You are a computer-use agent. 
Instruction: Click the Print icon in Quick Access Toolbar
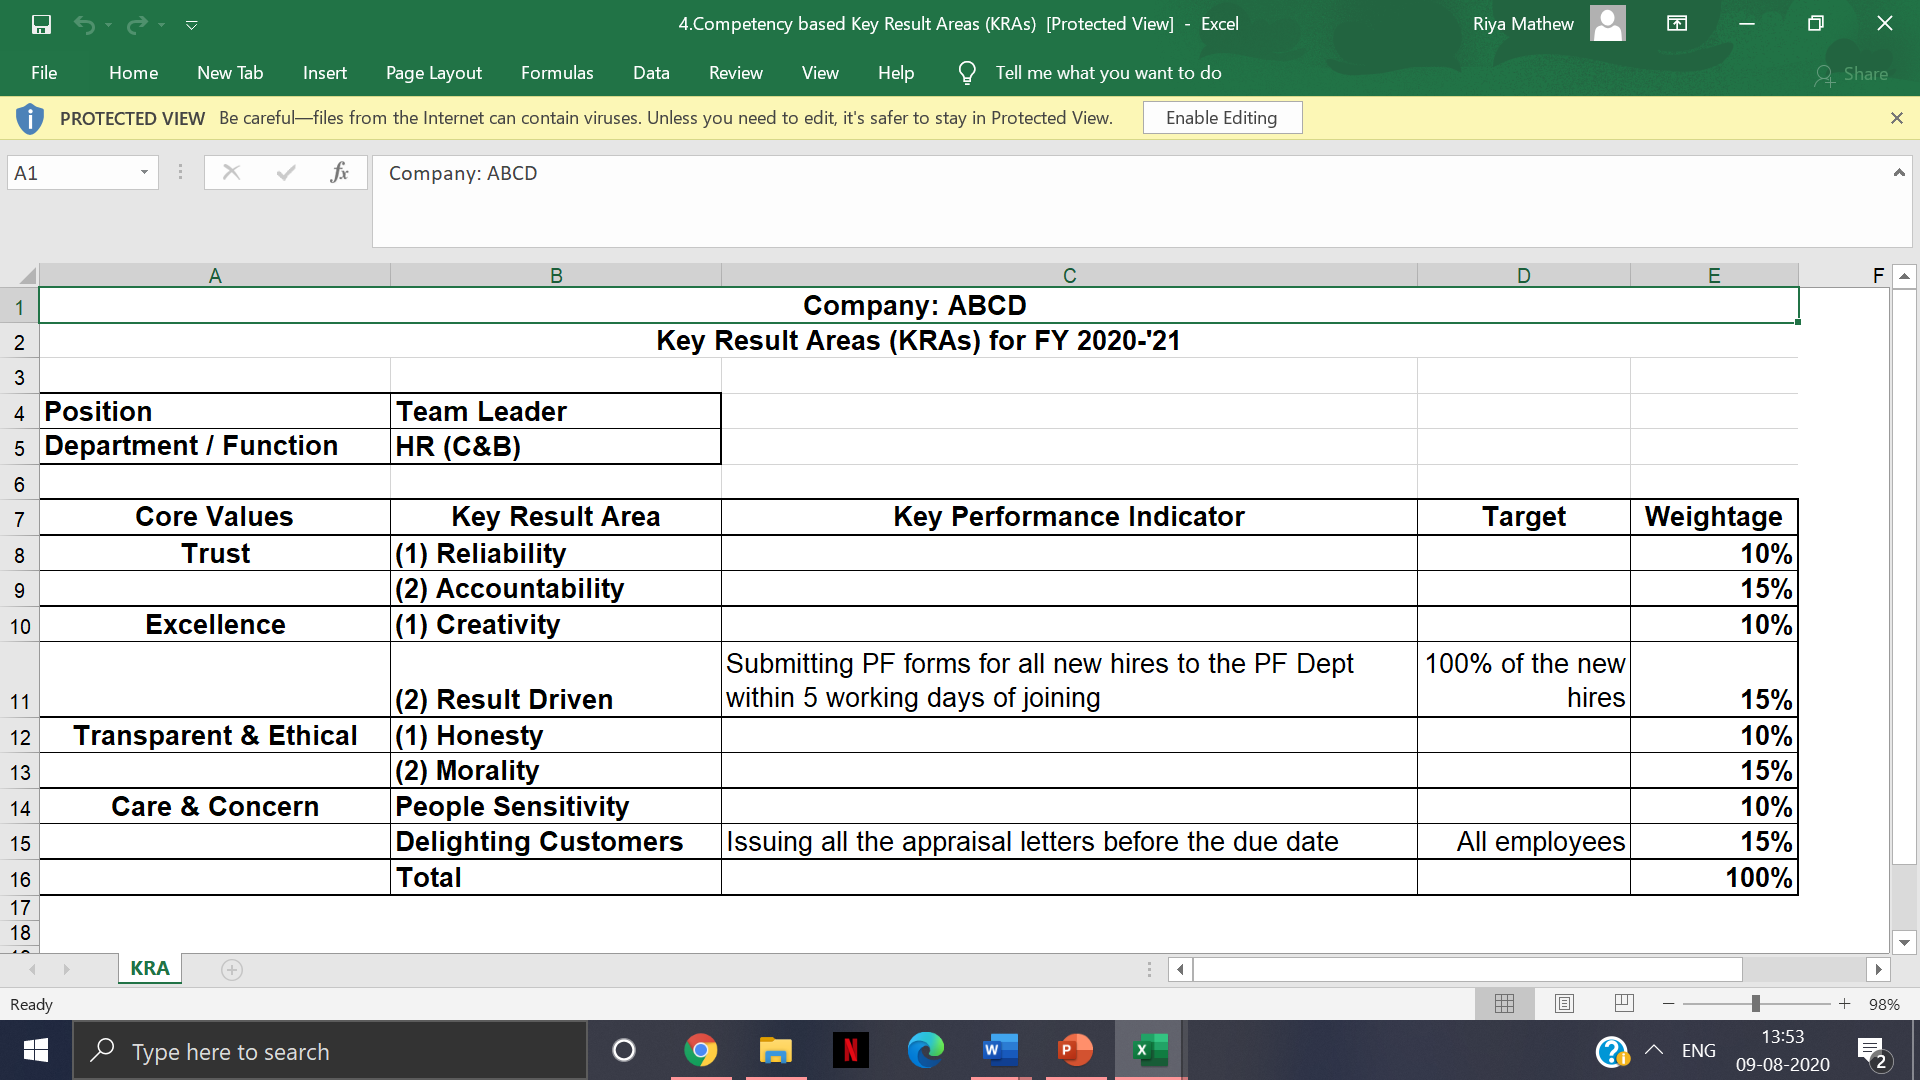[x=191, y=24]
